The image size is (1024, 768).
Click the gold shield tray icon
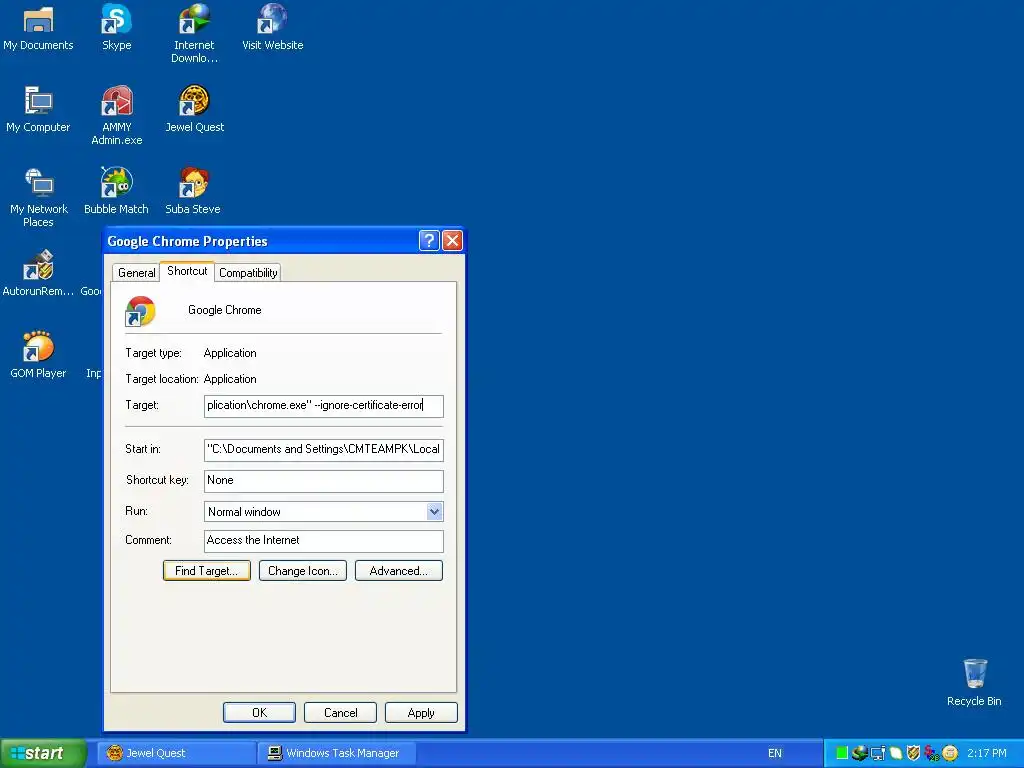[x=914, y=753]
